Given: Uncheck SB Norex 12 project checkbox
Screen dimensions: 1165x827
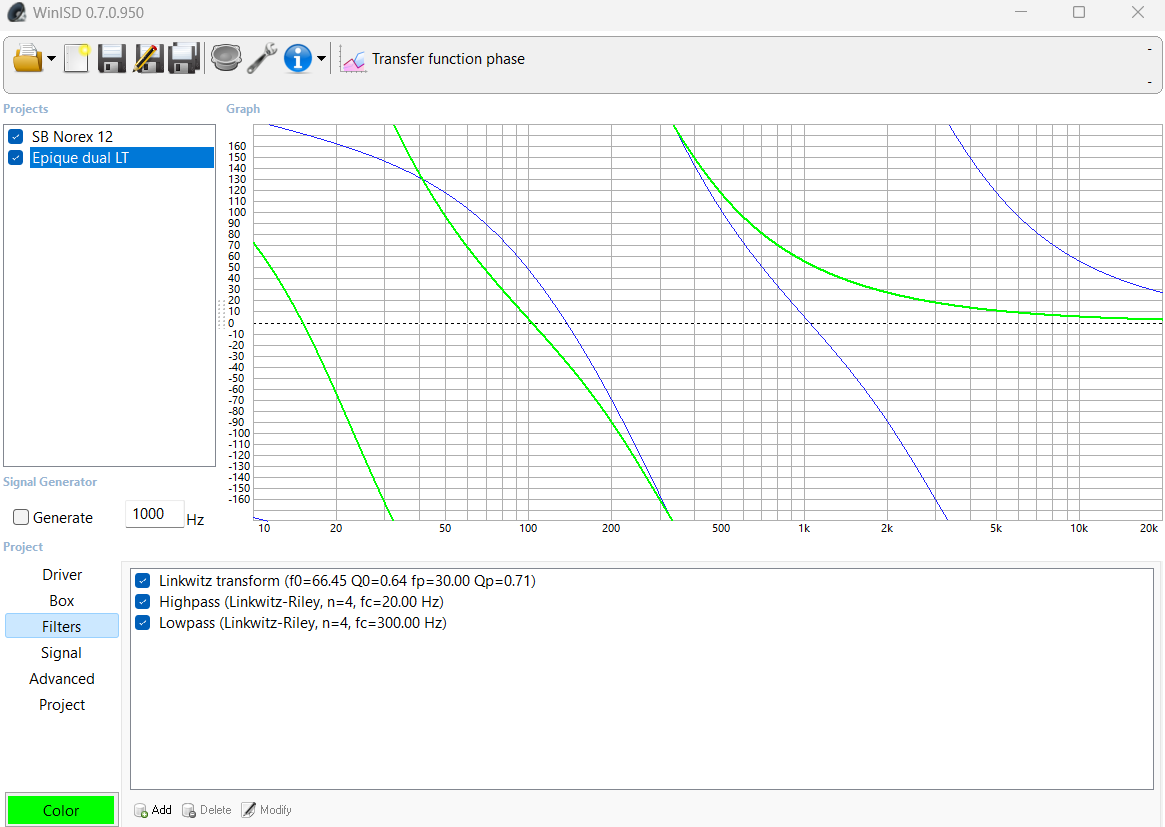Looking at the screenshot, I should (x=16, y=137).
